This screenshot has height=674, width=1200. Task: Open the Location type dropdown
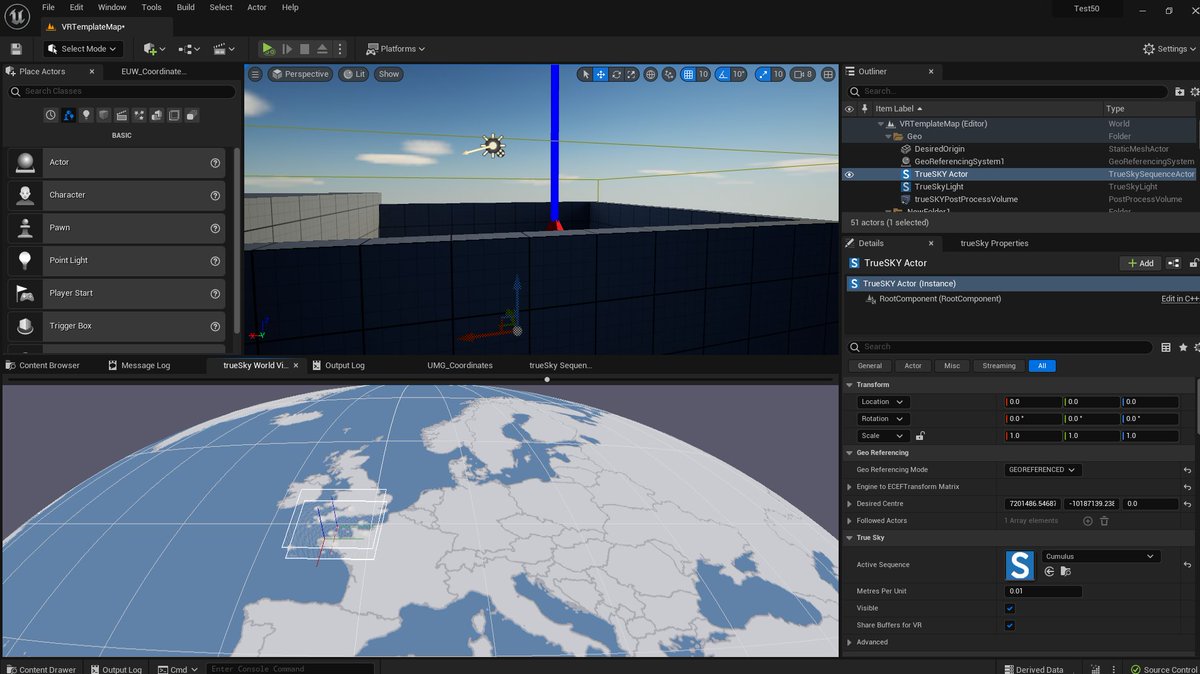click(883, 402)
